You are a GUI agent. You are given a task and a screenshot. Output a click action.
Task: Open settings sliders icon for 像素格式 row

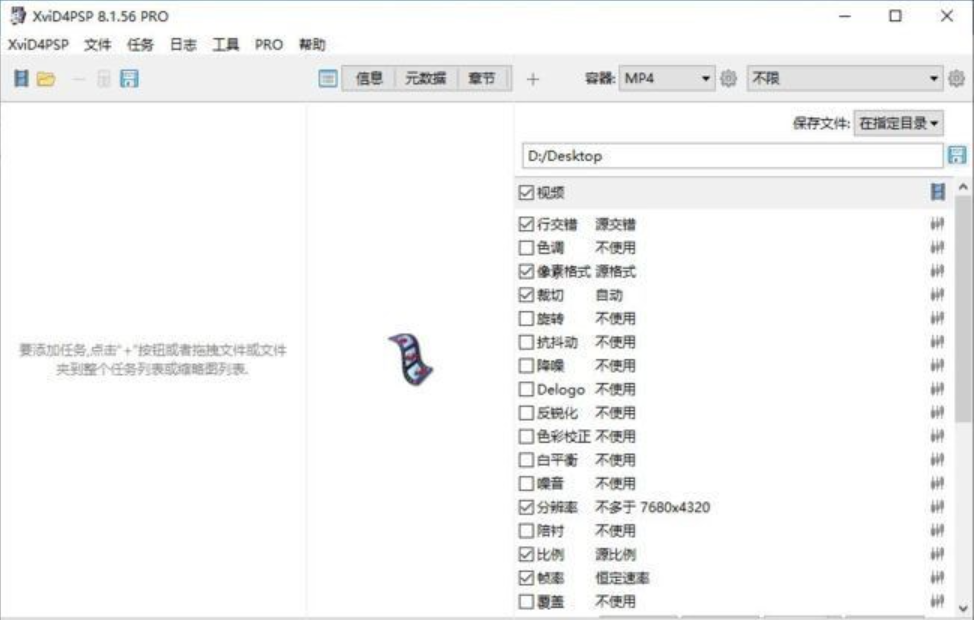[937, 271]
